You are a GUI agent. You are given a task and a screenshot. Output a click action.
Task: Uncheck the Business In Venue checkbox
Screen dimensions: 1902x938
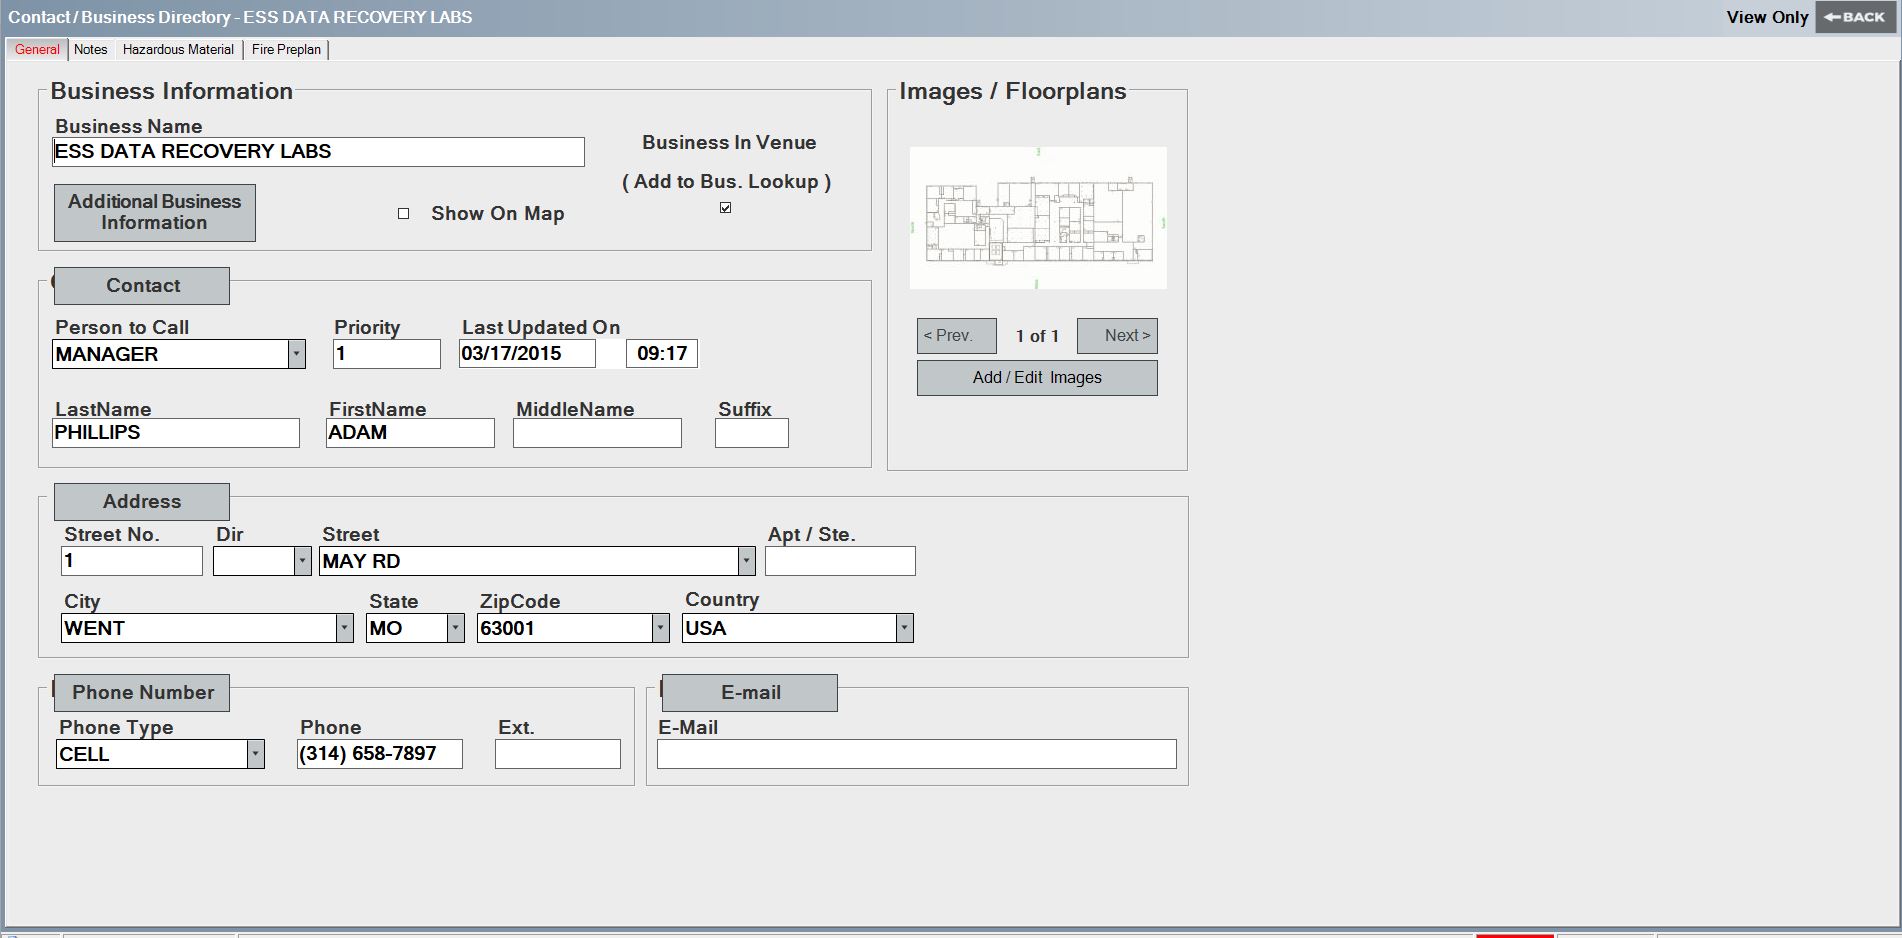tap(725, 208)
